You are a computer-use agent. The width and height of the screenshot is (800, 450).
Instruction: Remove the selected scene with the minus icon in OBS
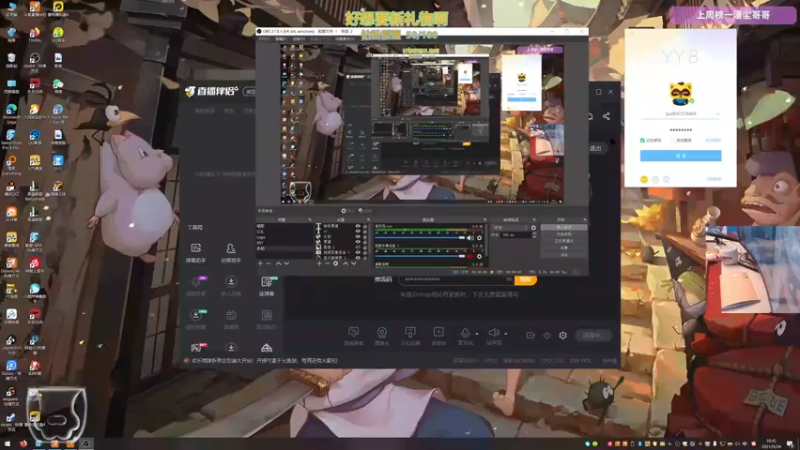click(x=268, y=263)
